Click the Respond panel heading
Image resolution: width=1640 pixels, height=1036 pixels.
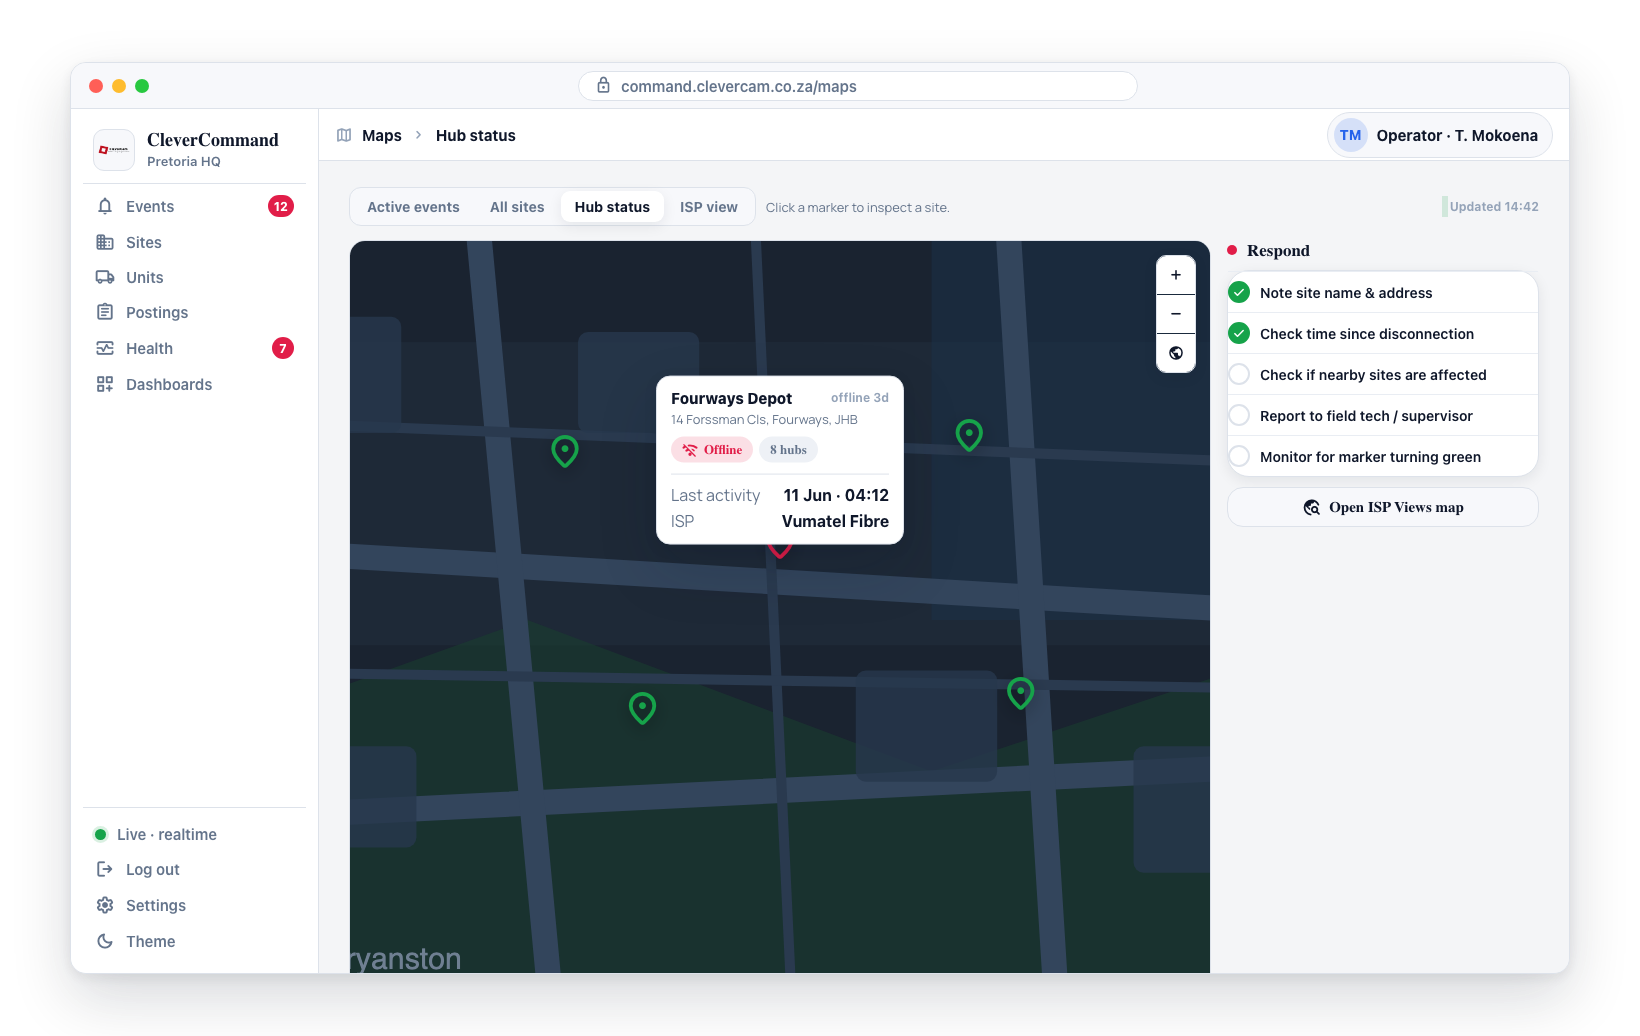pos(1278,250)
